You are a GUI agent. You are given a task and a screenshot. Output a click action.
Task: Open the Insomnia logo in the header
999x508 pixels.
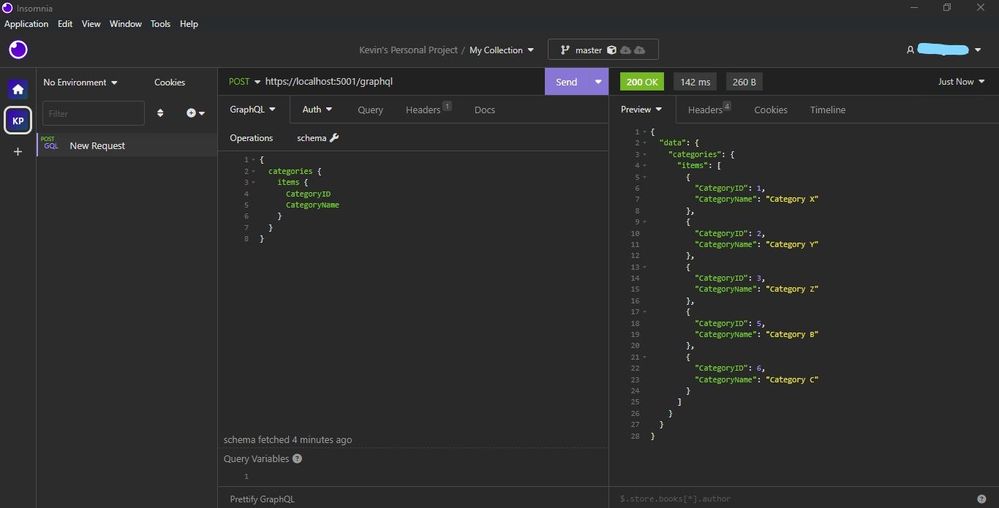click(x=18, y=49)
